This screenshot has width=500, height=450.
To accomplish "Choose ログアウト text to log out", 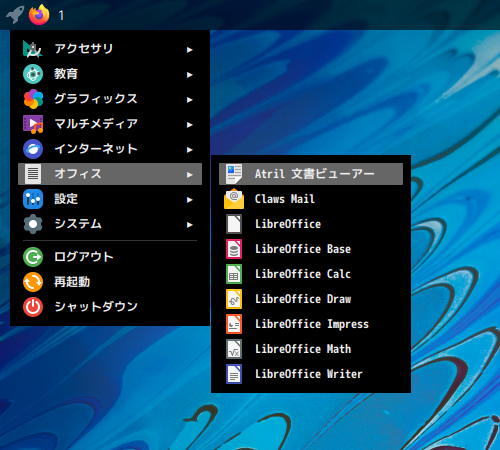I will coord(84,257).
